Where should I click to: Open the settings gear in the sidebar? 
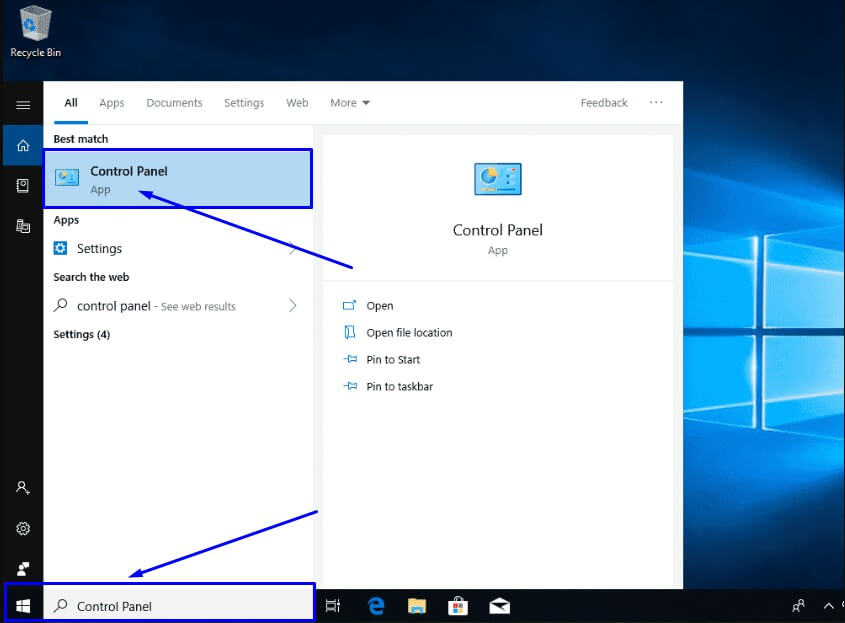(x=23, y=528)
